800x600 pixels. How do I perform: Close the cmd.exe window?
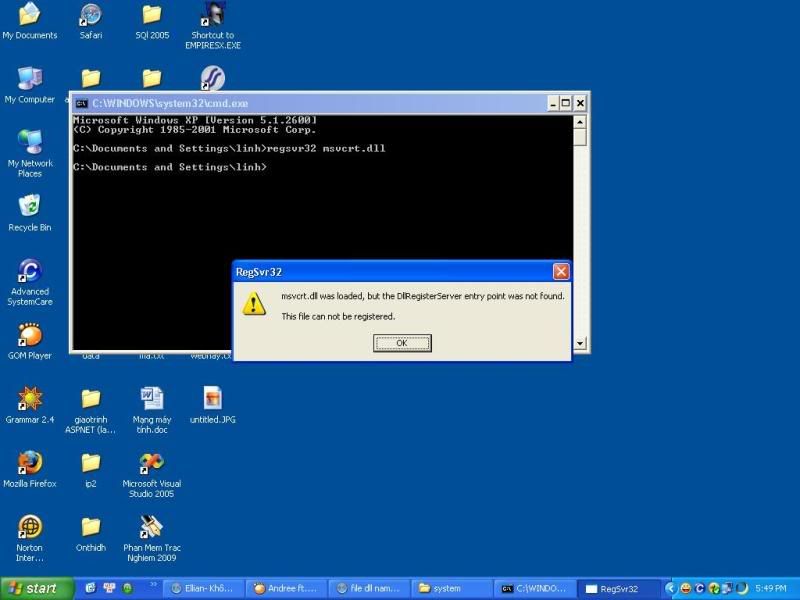click(580, 104)
